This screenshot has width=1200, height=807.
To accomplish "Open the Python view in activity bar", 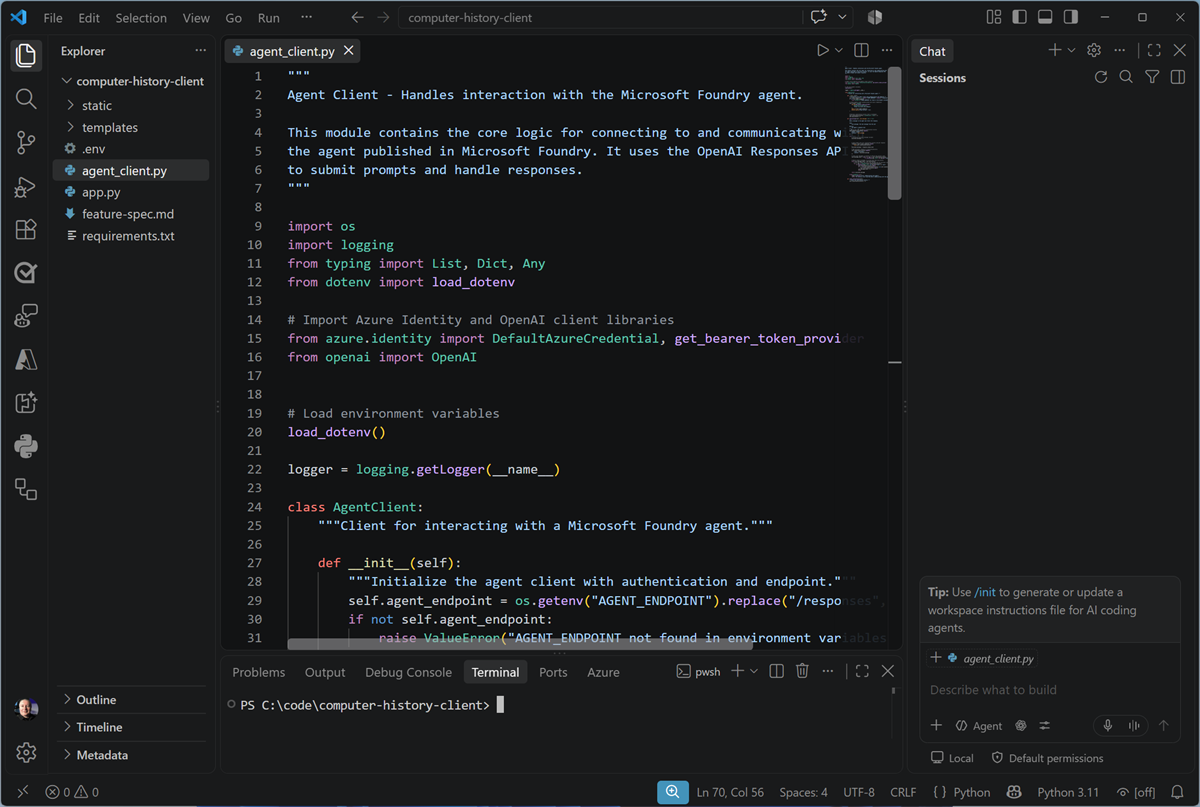I will pos(26,446).
